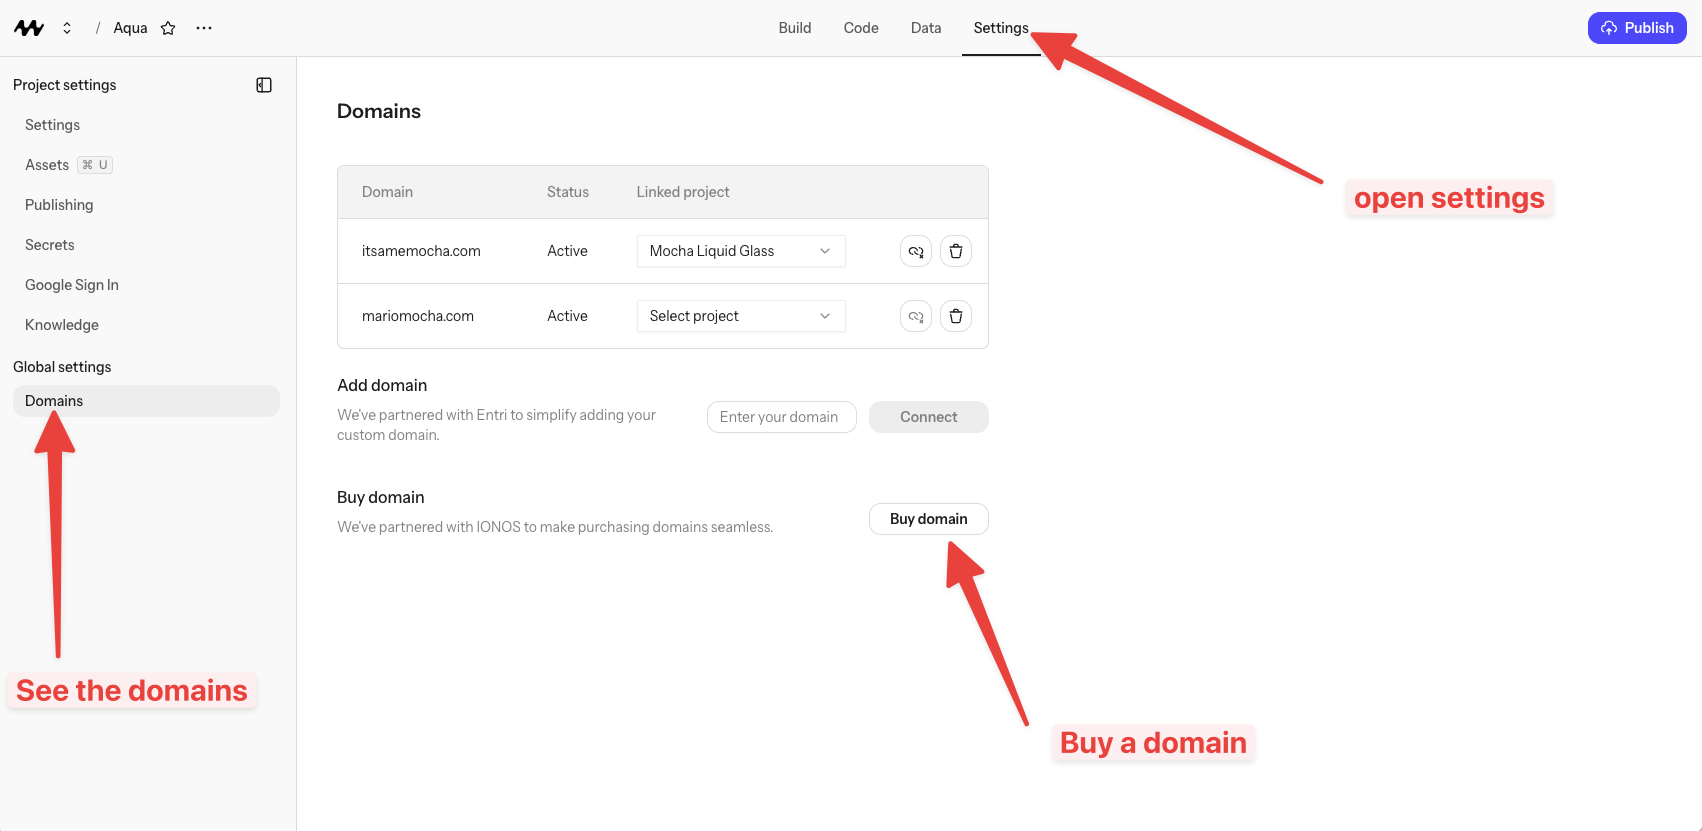Open Mocha Liquid Glass project dropdown
This screenshot has height=831, width=1702.
[741, 251]
